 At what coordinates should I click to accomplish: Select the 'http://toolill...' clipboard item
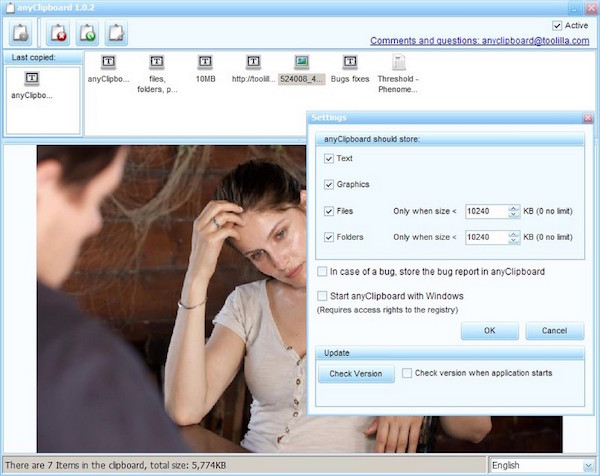253,69
